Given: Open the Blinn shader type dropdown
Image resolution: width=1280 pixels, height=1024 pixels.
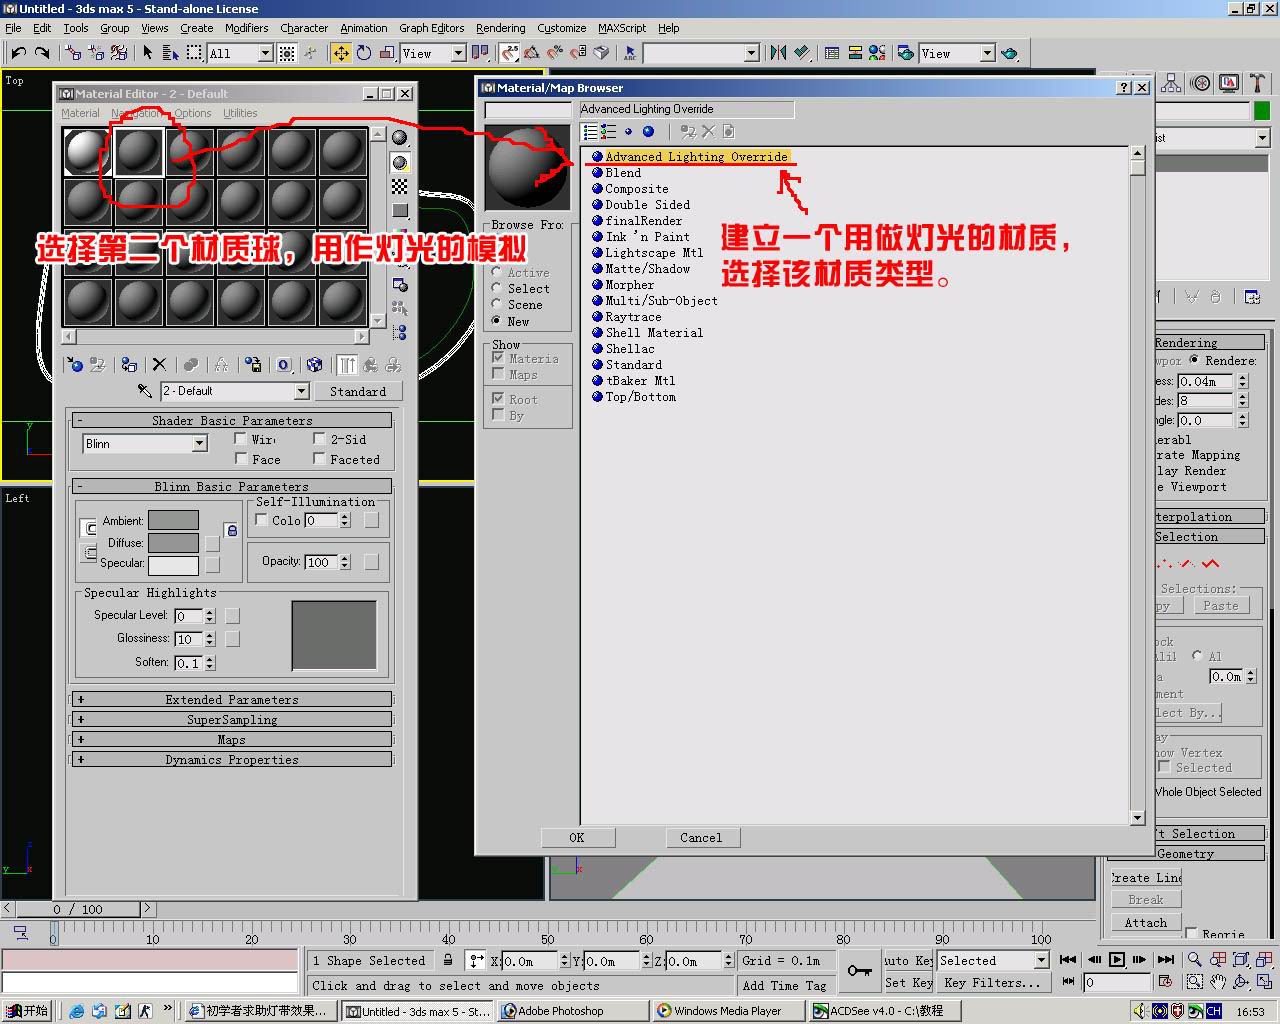Looking at the screenshot, I should 199,443.
